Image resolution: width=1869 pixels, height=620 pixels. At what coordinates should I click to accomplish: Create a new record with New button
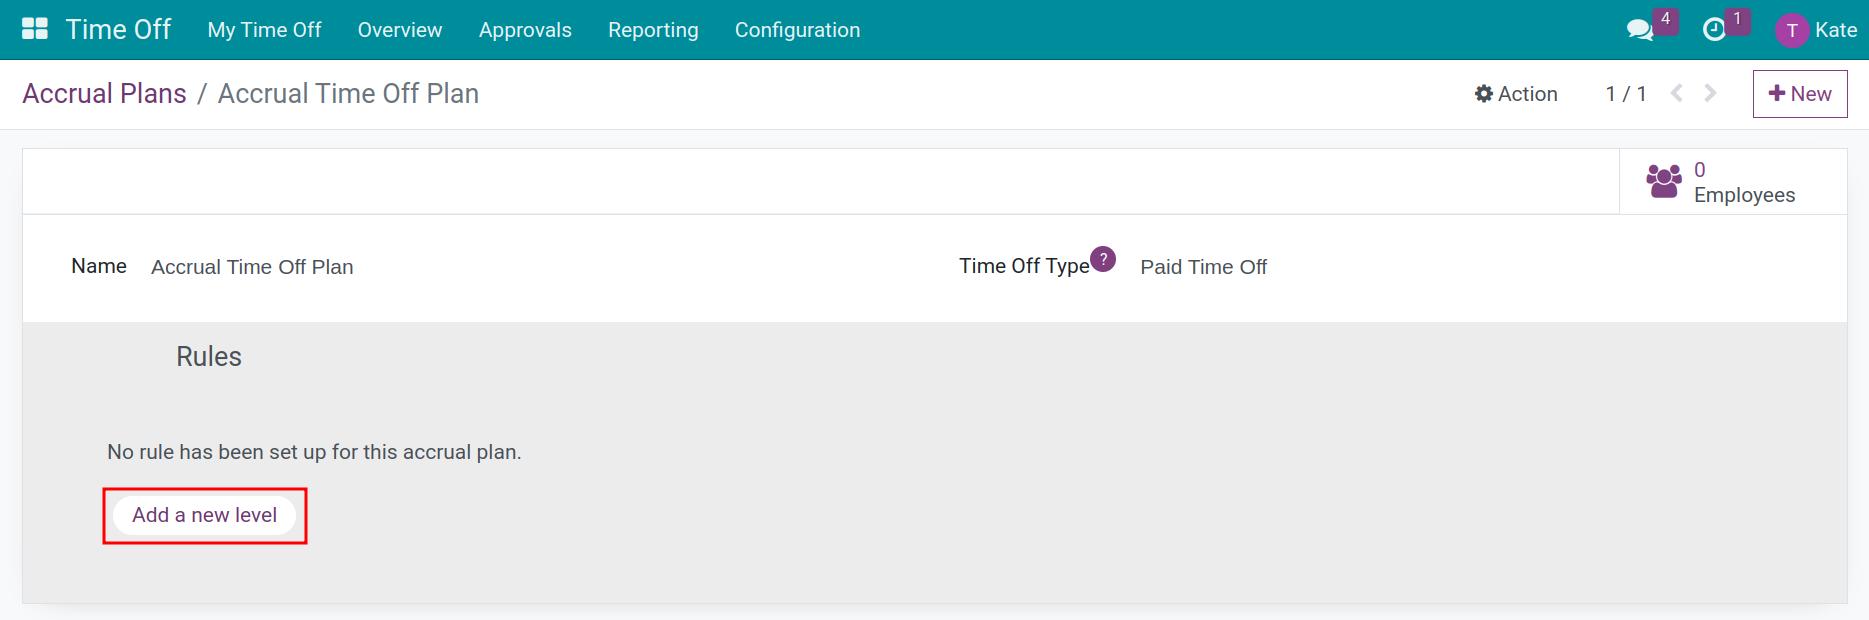pos(1799,94)
